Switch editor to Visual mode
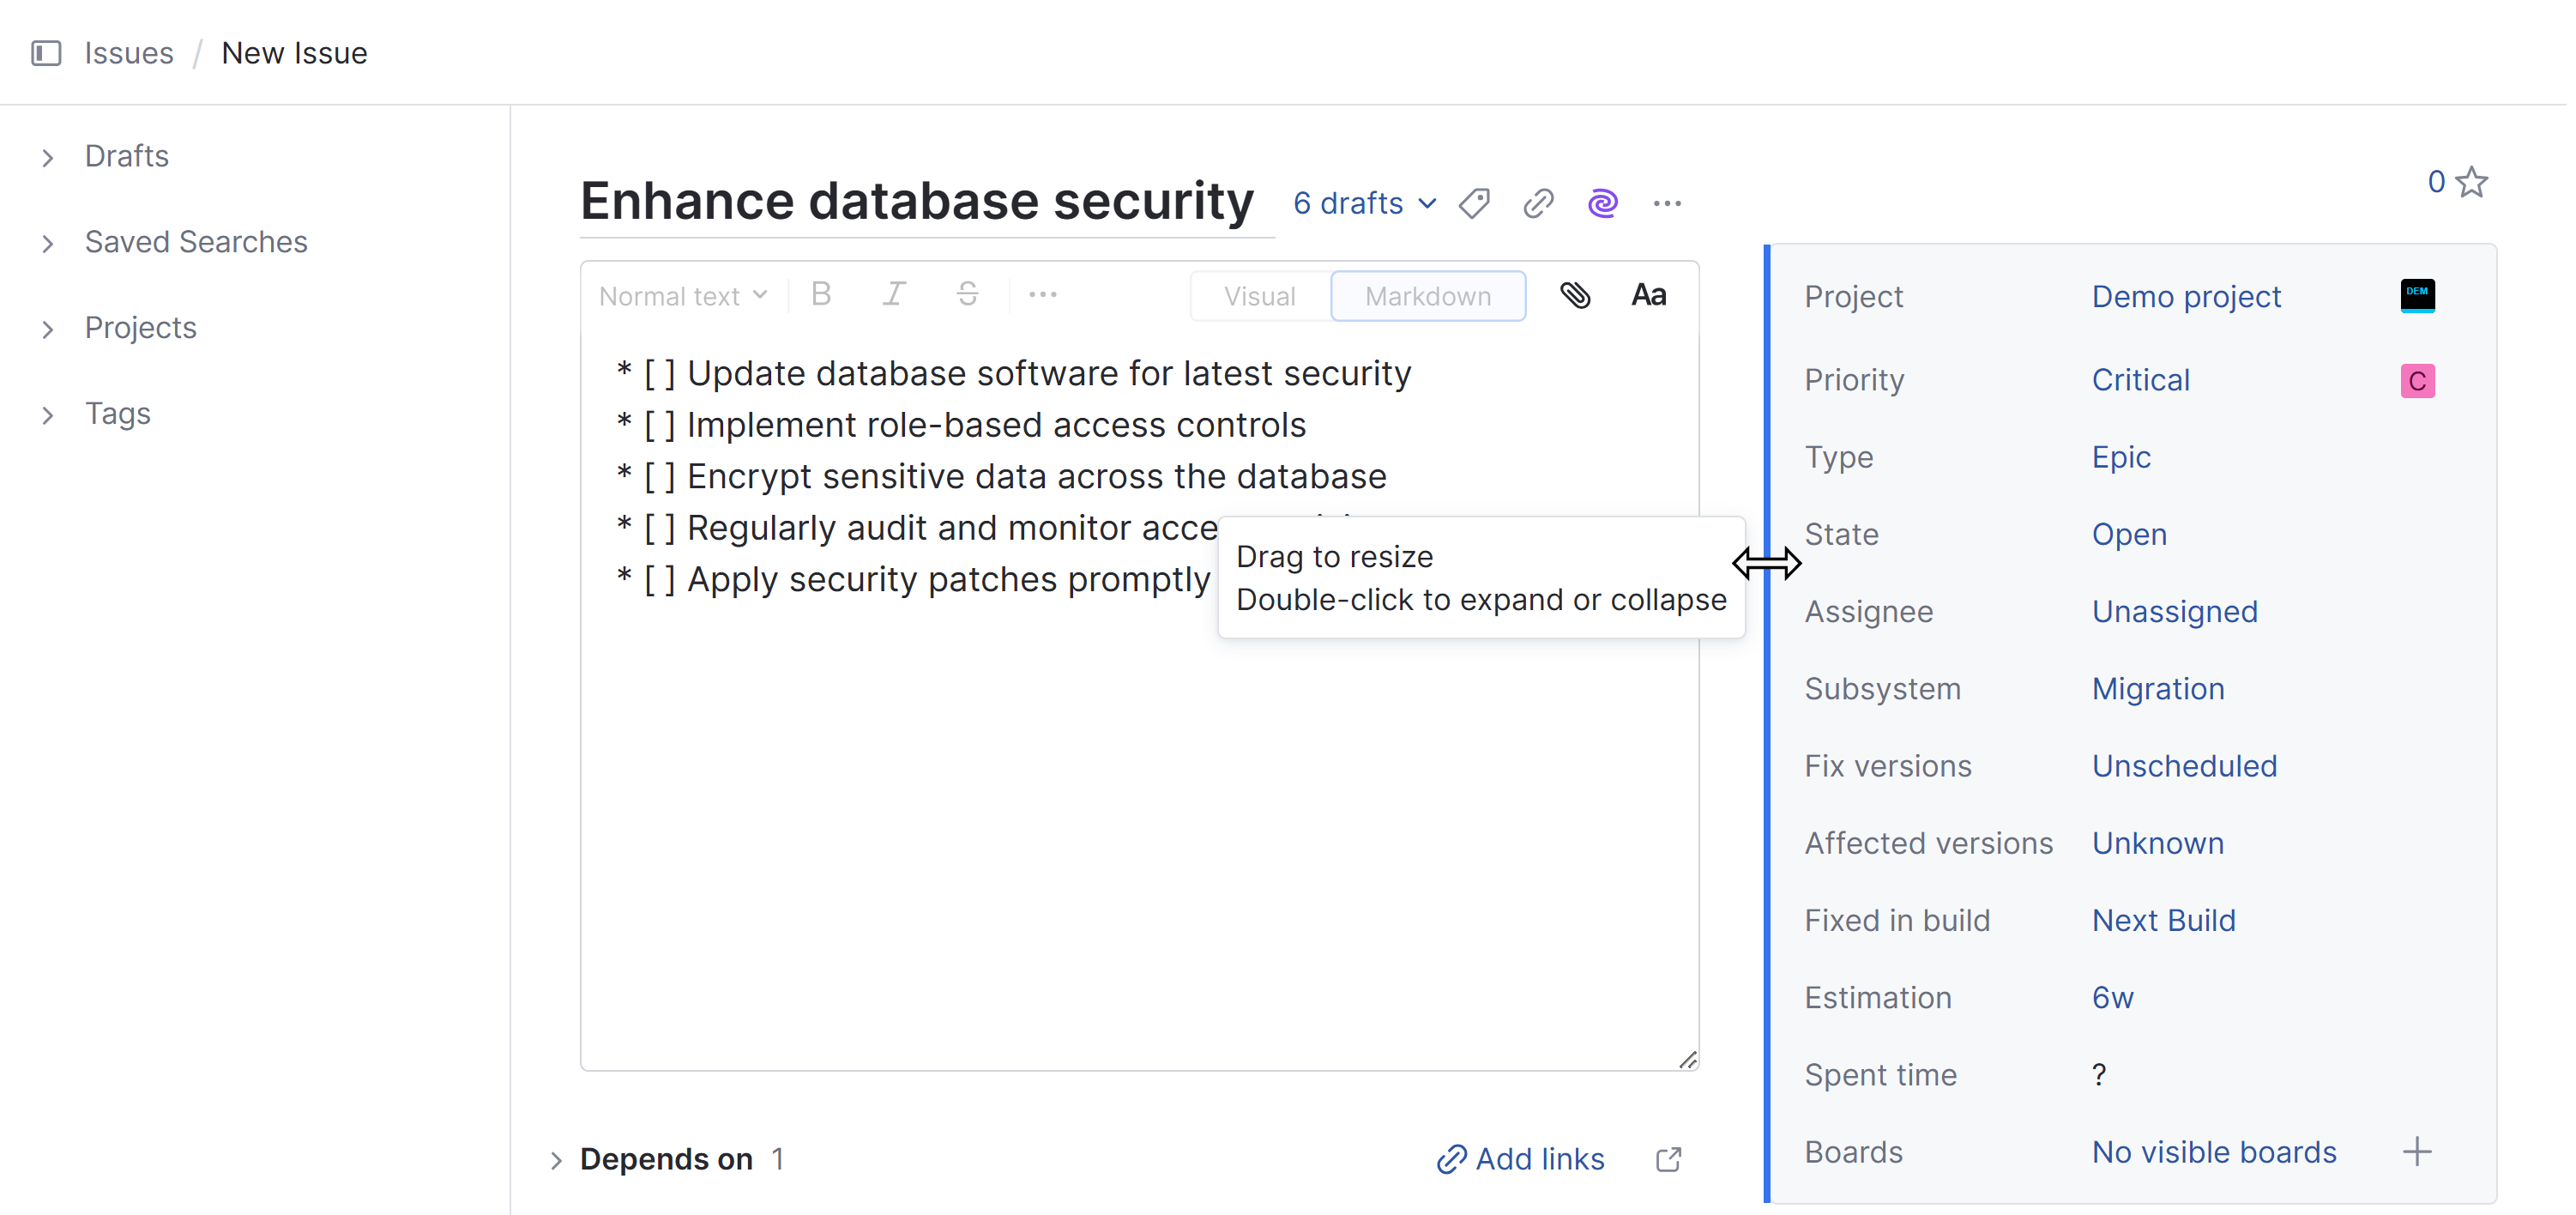 [1259, 297]
